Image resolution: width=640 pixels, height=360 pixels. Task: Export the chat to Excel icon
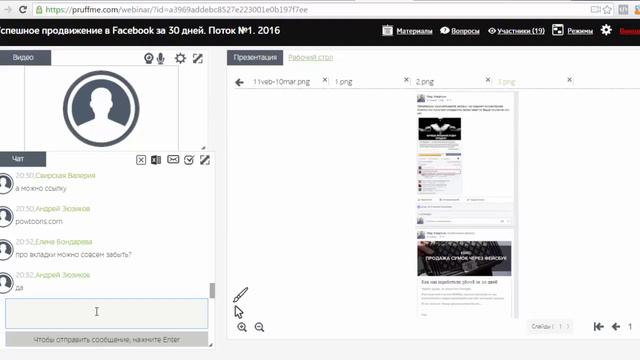(156, 160)
